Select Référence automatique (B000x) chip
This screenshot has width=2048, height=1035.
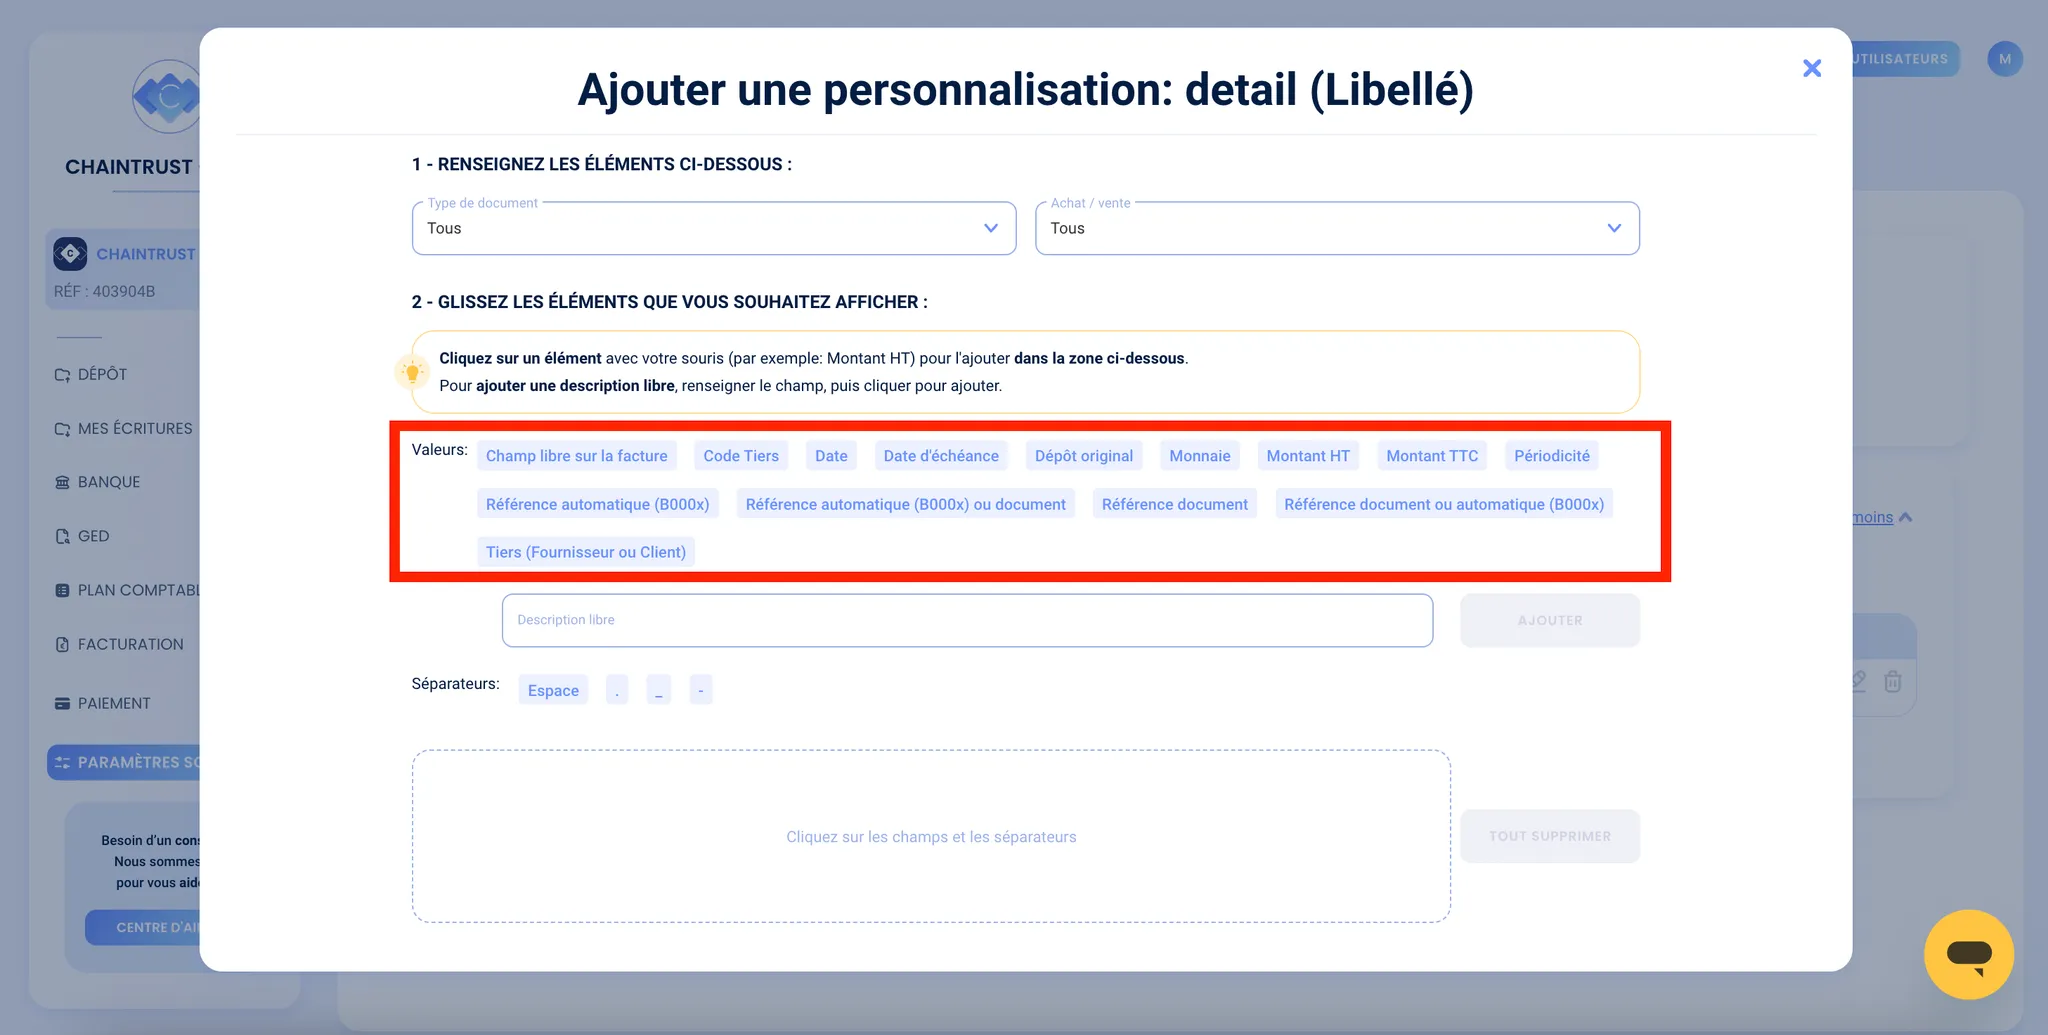click(598, 504)
